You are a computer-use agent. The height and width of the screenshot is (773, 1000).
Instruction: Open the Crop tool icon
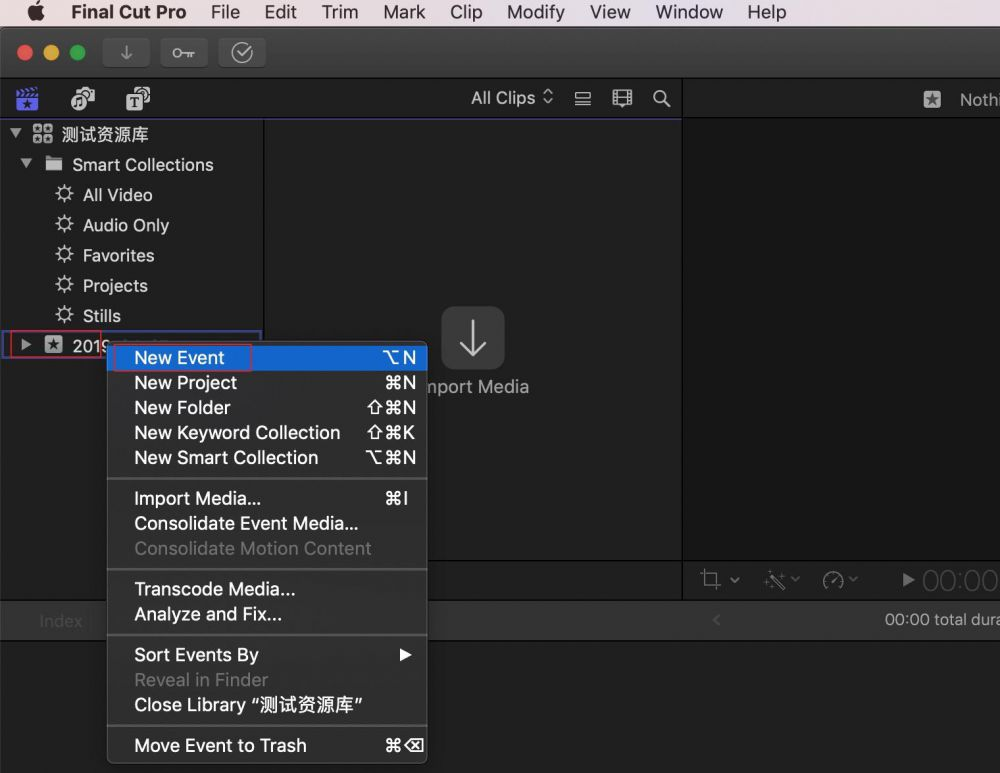point(710,579)
